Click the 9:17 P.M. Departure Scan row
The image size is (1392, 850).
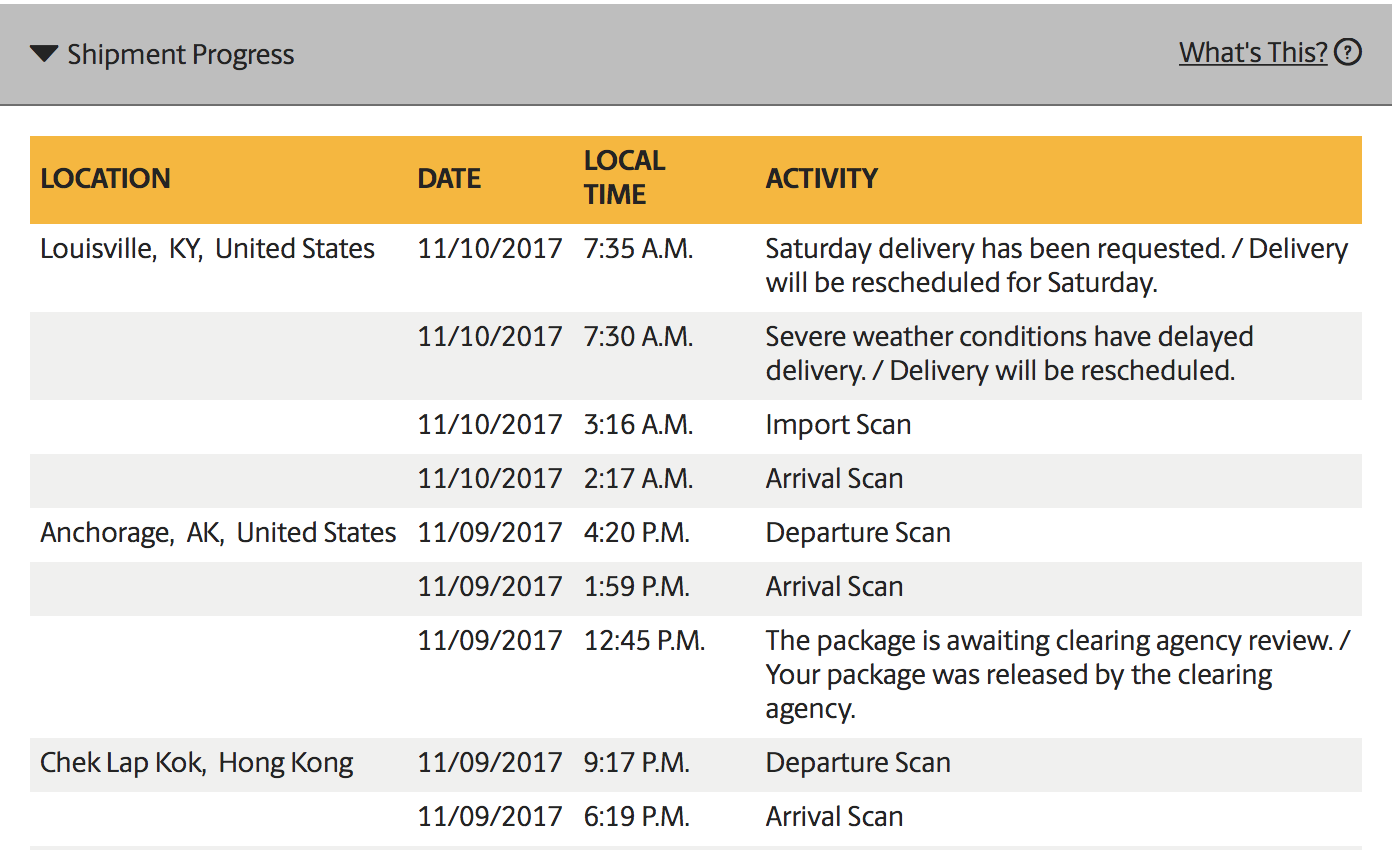[696, 763]
